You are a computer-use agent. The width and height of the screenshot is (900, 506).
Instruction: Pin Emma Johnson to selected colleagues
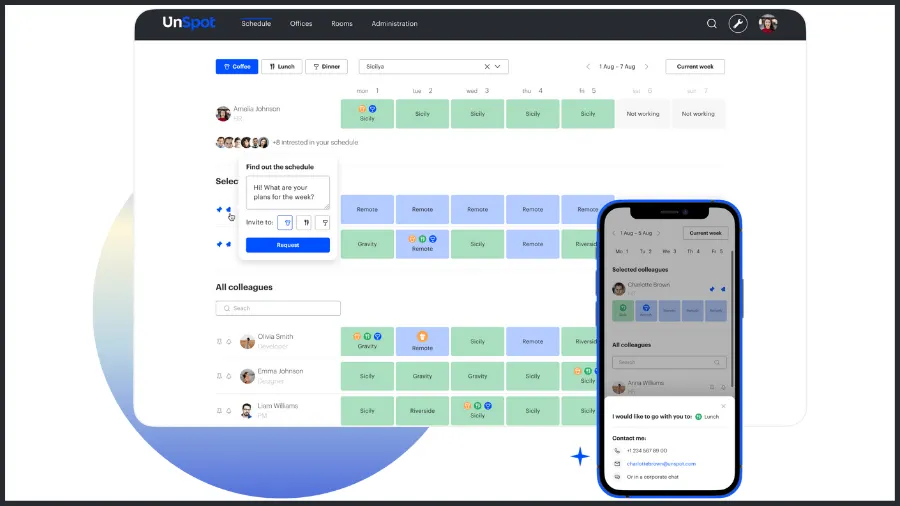point(219,376)
